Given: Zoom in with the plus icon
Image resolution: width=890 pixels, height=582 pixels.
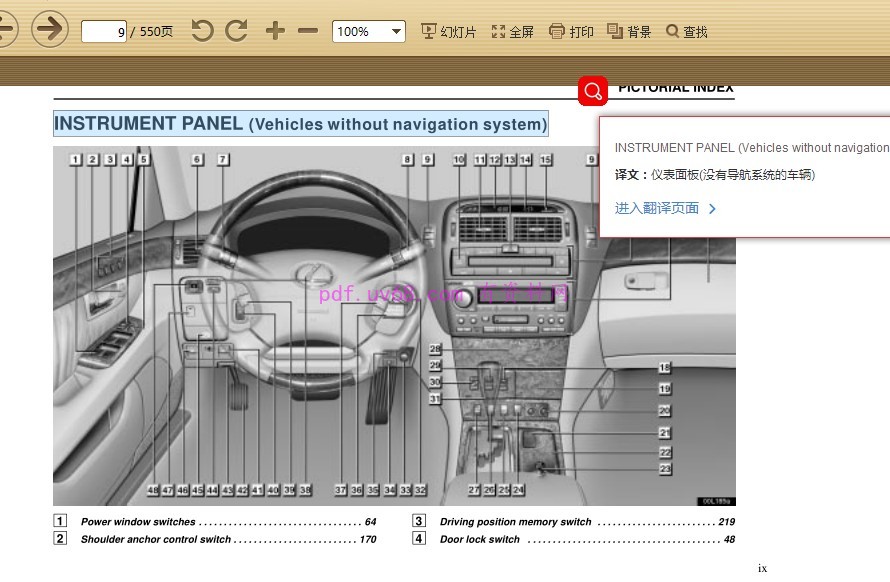Looking at the screenshot, I should click(x=275, y=31).
